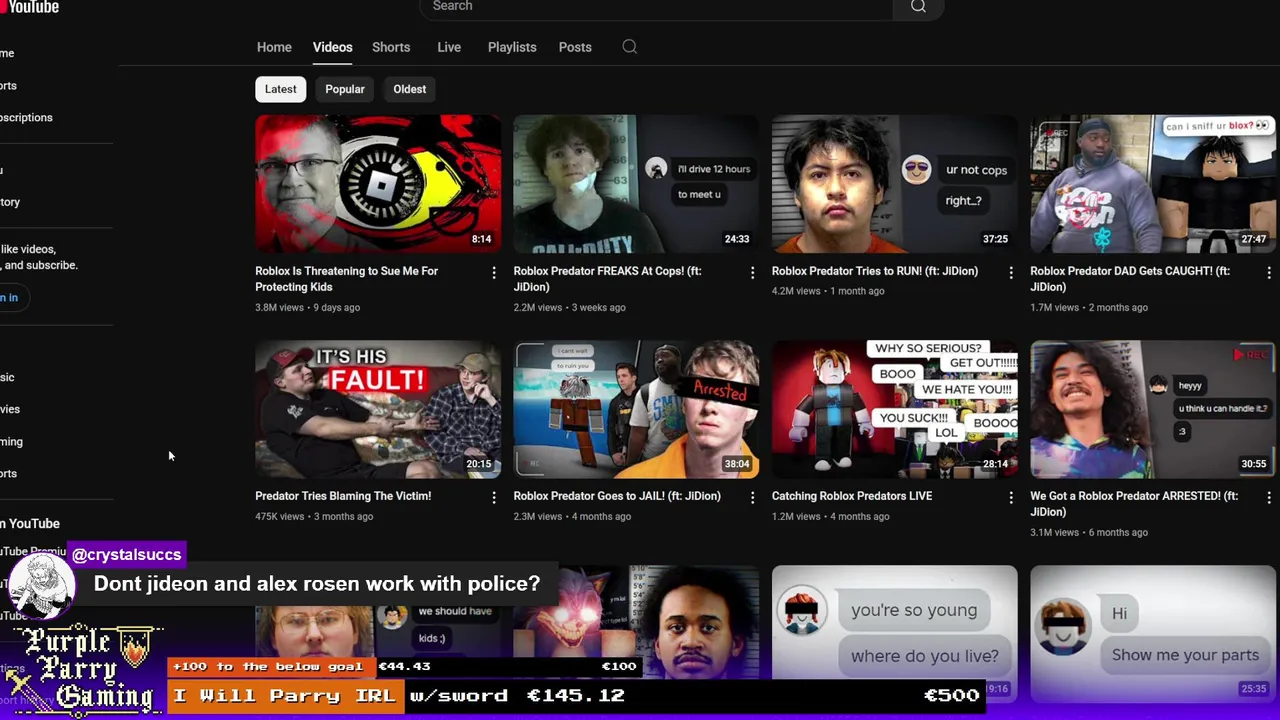1280x720 pixels.
Task: Click the '1.2M views · 4 months ago' text
Action: [x=830, y=516]
